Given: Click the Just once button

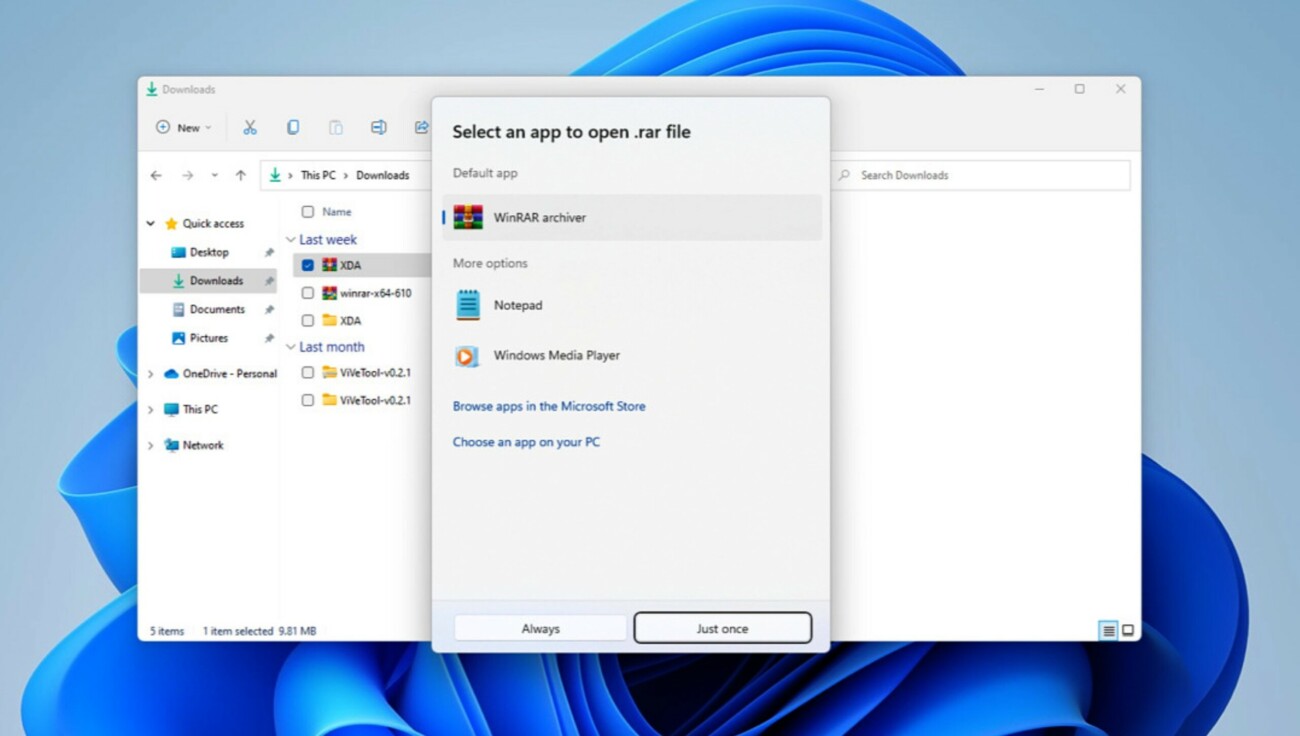Looking at the screenshot, I should tap(722, 628).
